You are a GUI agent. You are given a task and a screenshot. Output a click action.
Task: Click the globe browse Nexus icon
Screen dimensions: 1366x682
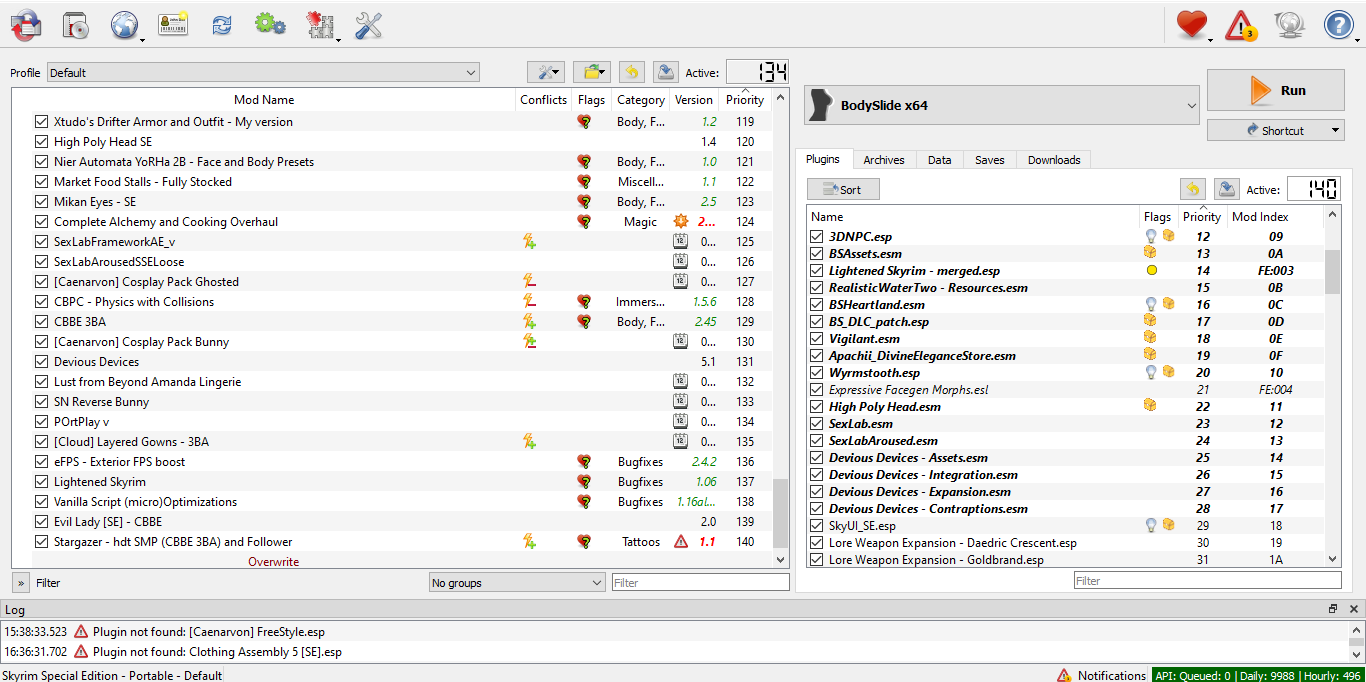tap(123, 25)
